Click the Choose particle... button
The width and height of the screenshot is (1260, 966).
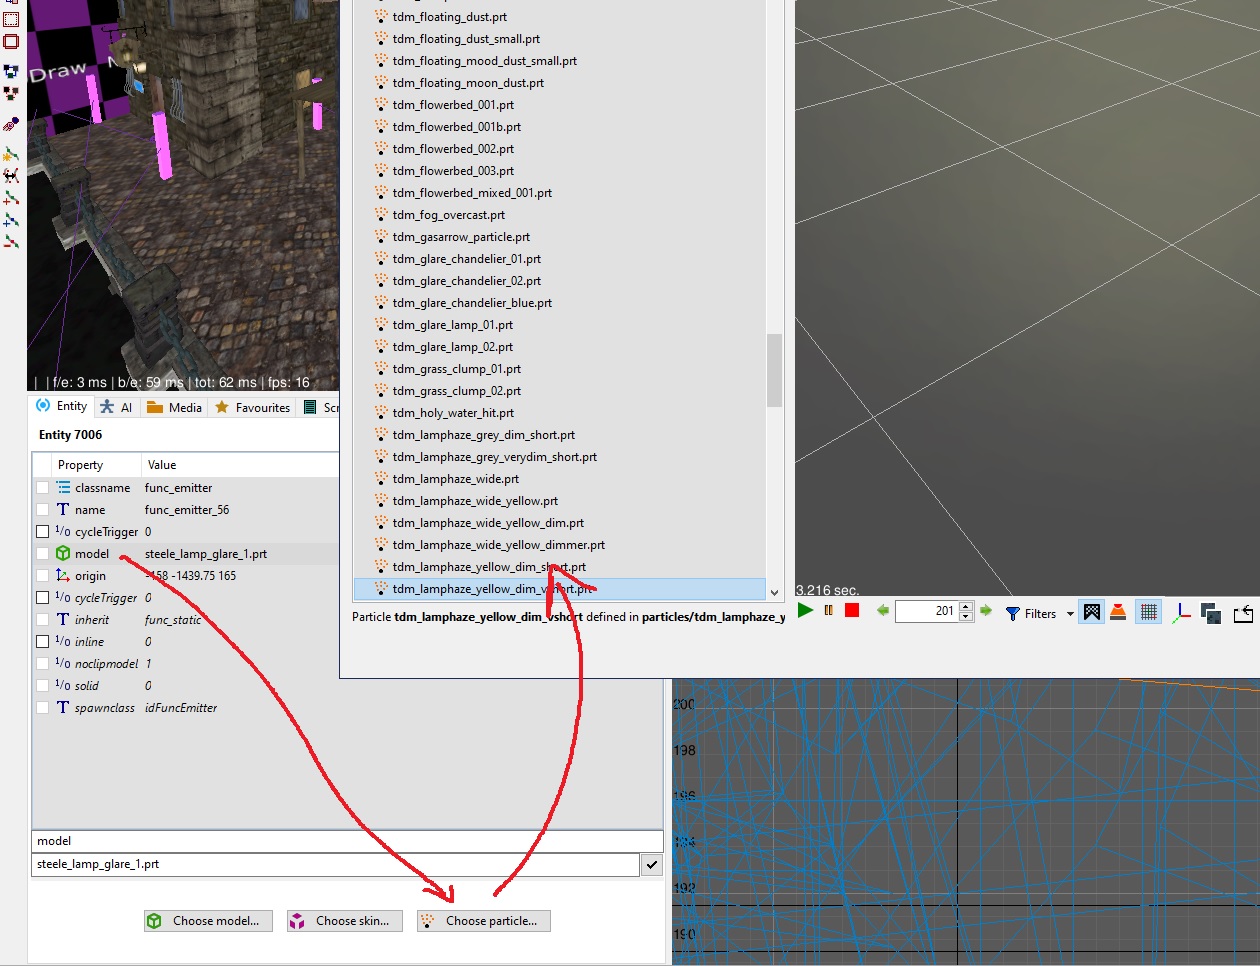click(x=483, y=921)
